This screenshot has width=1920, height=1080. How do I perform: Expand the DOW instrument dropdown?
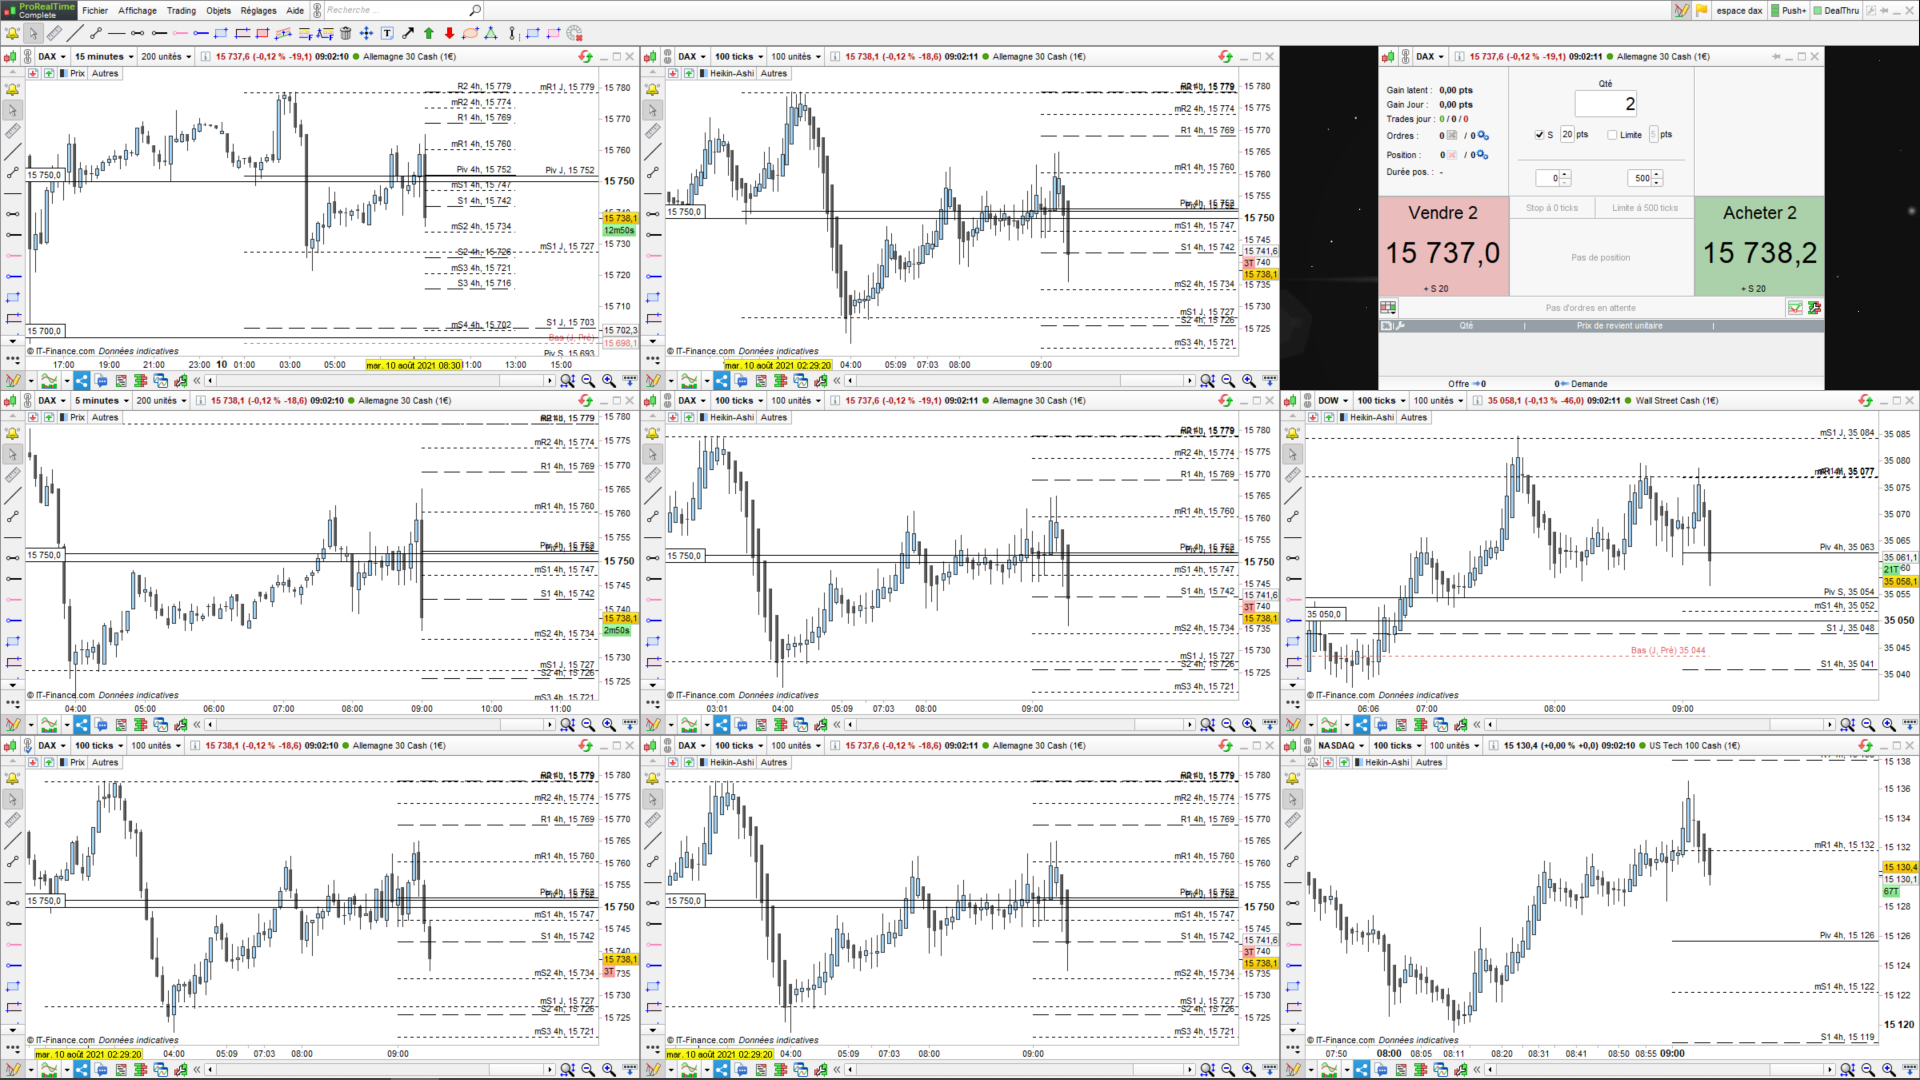1333,401
